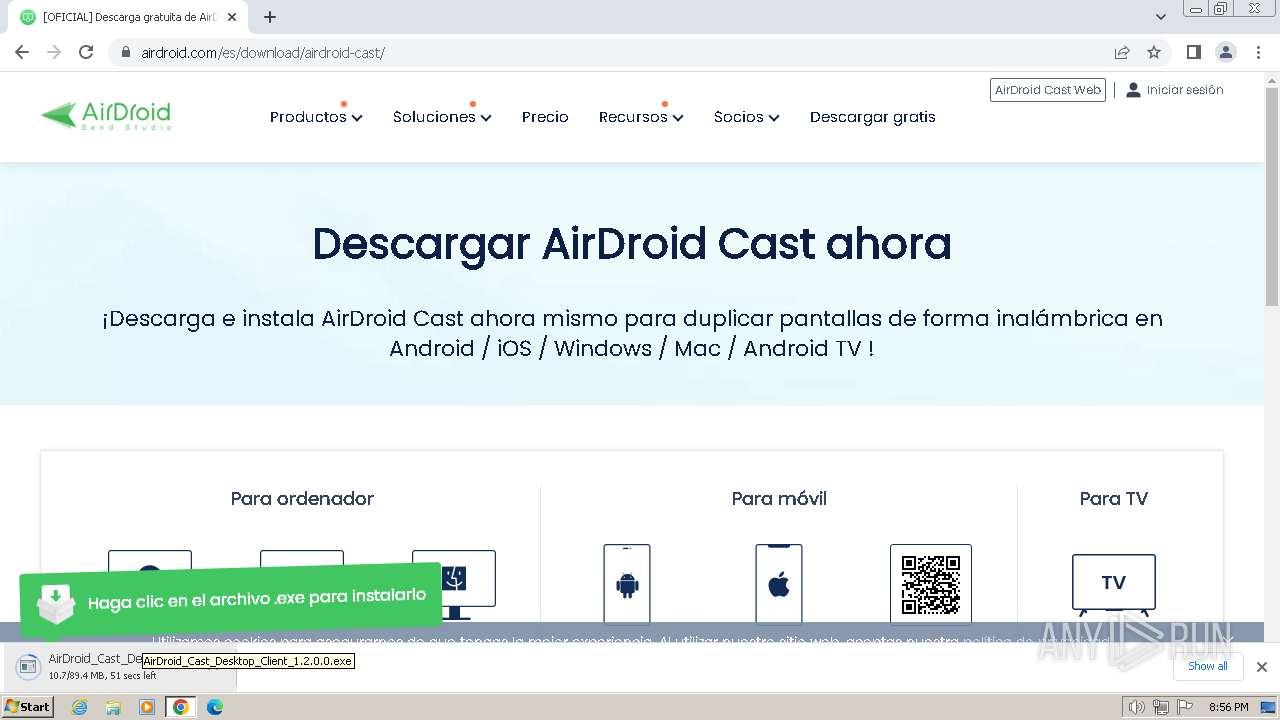Launch Internet Explorer from taskbar
Viewport: 1280px width, 720px height.
(79, 707)
